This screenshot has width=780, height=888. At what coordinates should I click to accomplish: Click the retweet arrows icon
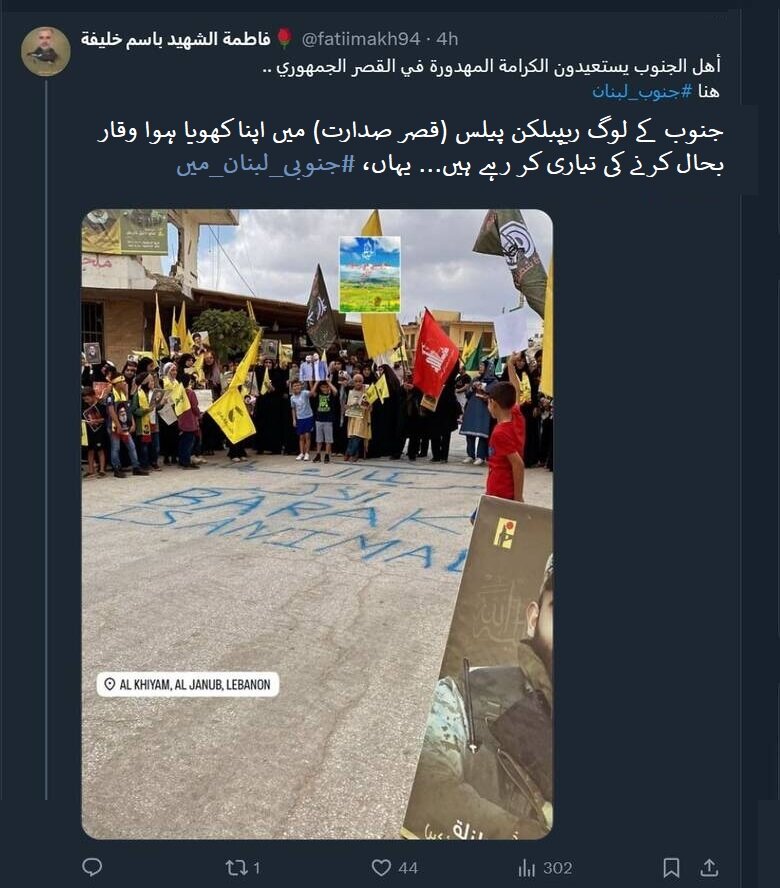pos(235,868)
